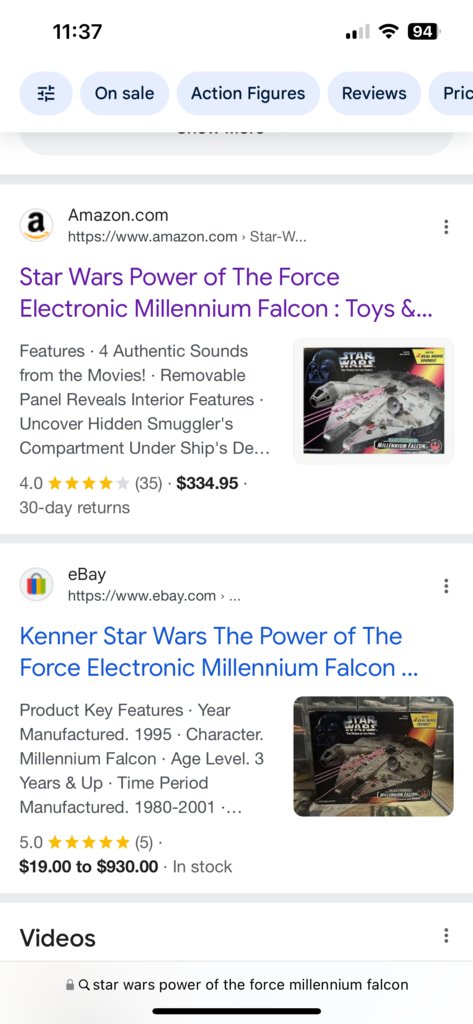This screenshot has width=473, height=1024.
Task: Tap the eBay site URL breadcrumb
Action: 154,596
